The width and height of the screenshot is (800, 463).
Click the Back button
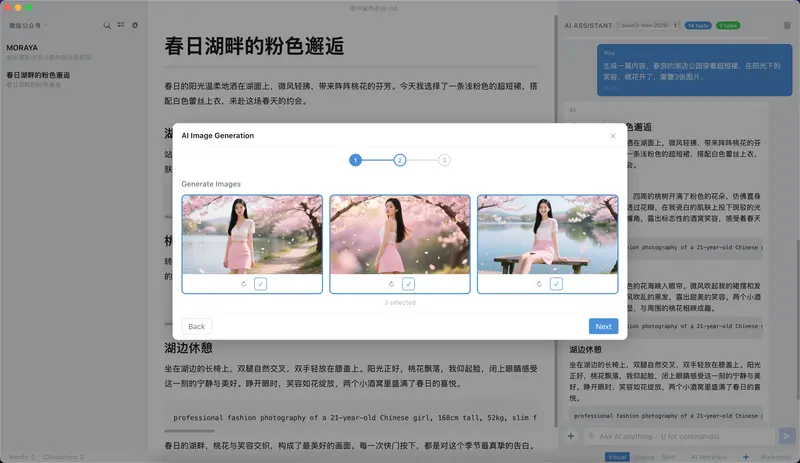pyautogui.click(x=197, y=327)
